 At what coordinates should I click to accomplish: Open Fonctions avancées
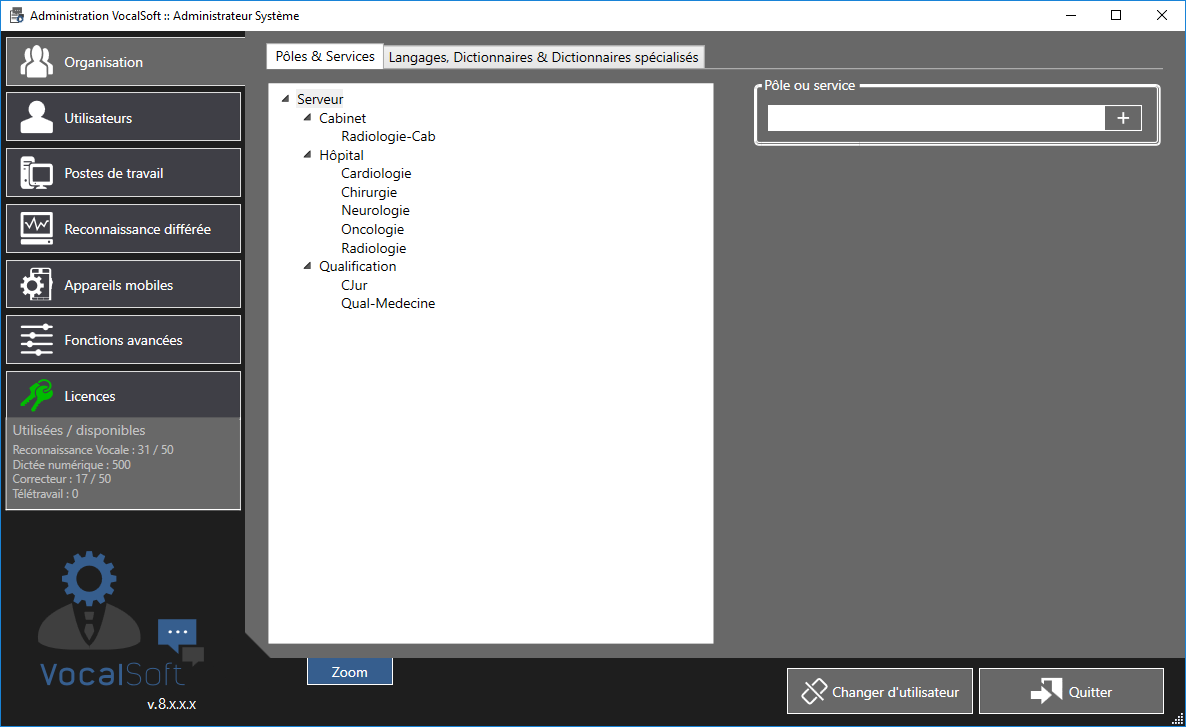(x=123, y=340)
